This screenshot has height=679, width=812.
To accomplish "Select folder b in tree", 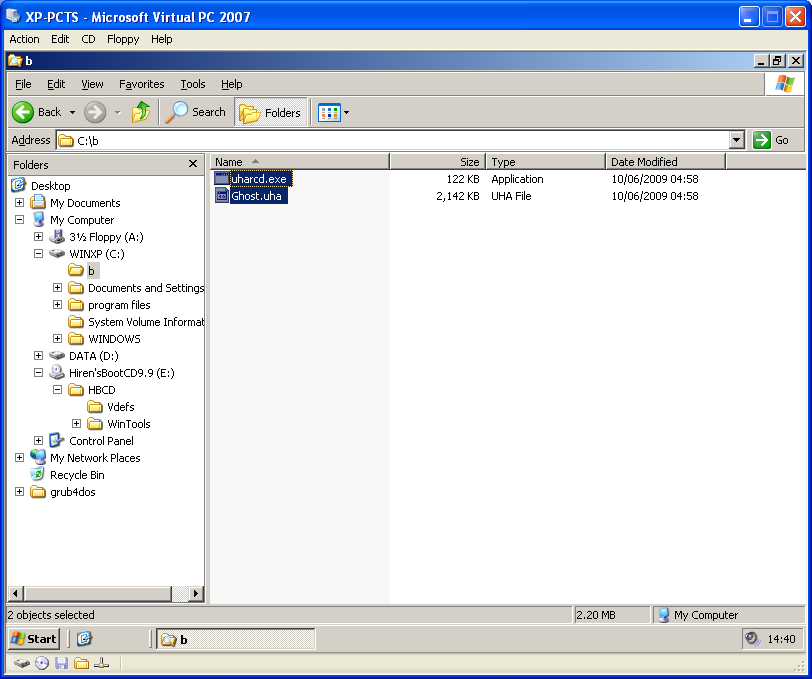I will [x=91, y=270].
